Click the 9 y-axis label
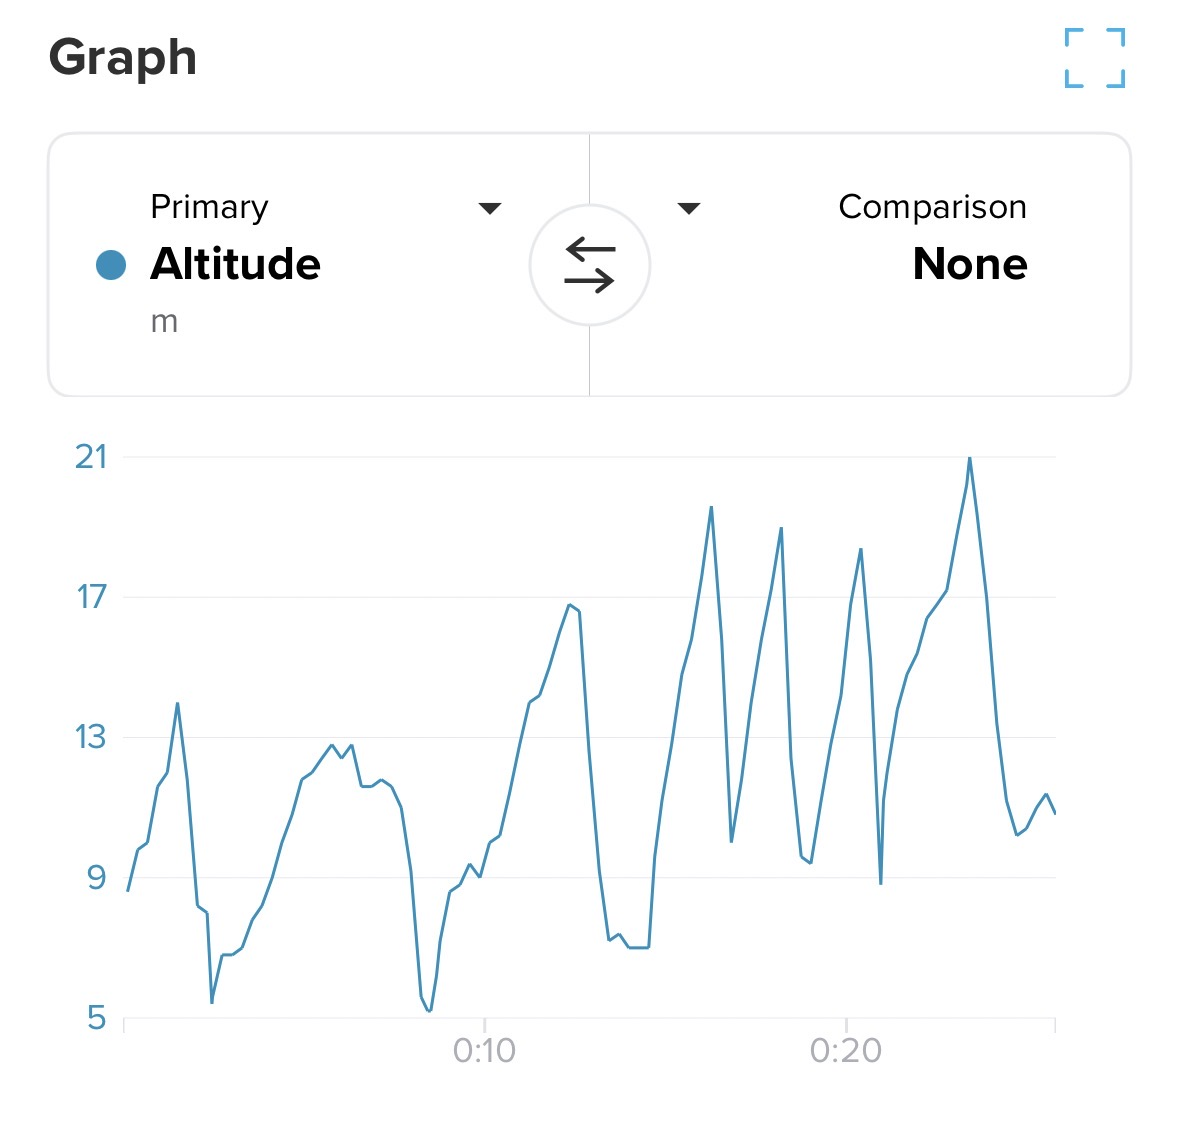This screenshot has width=1179, height=1132. point(96,877)
